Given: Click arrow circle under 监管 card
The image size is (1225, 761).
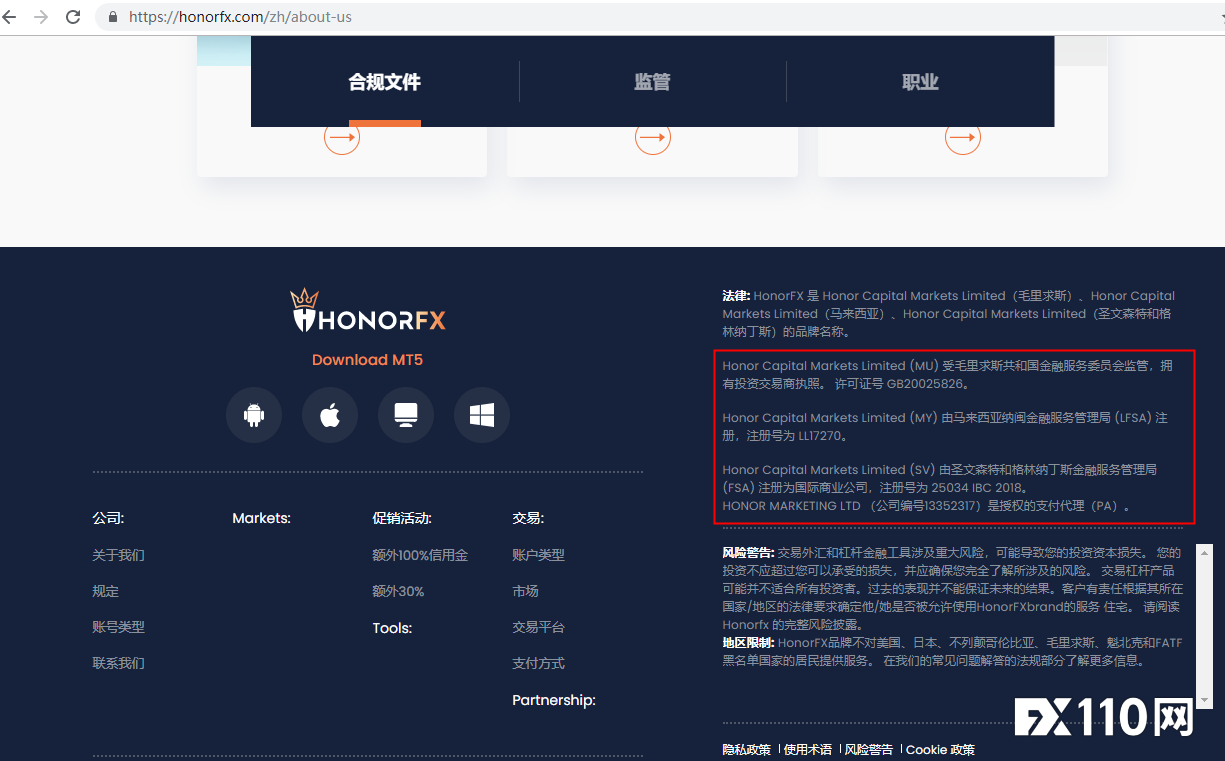Looking at the screenshot, I should (x=653, y=137).
